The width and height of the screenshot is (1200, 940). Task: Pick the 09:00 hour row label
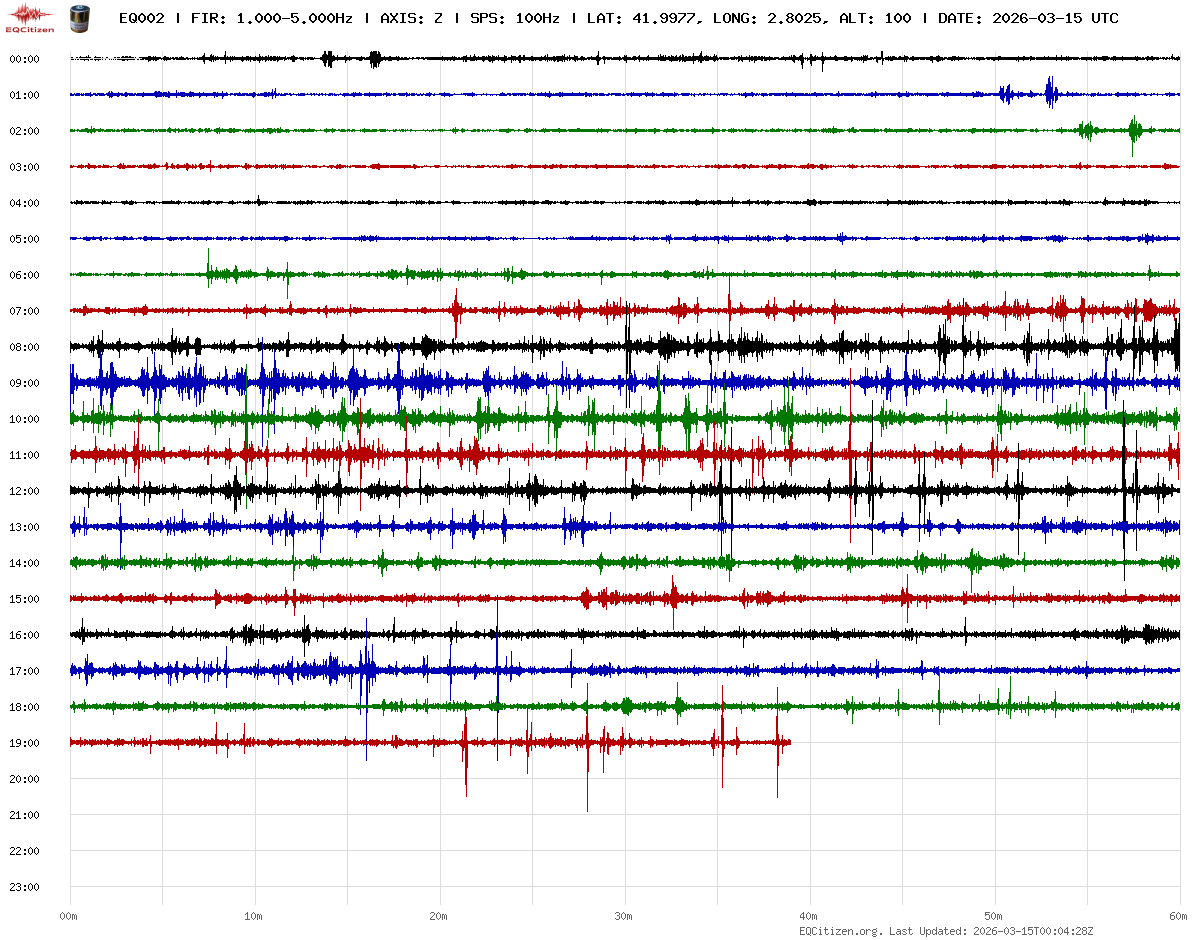tap(24, 383)
